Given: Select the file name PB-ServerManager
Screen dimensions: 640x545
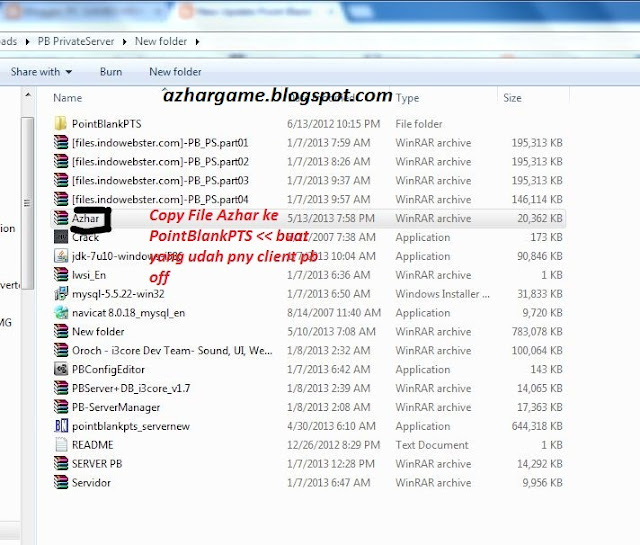Looking at the screenshot, I should coord(116,407).
